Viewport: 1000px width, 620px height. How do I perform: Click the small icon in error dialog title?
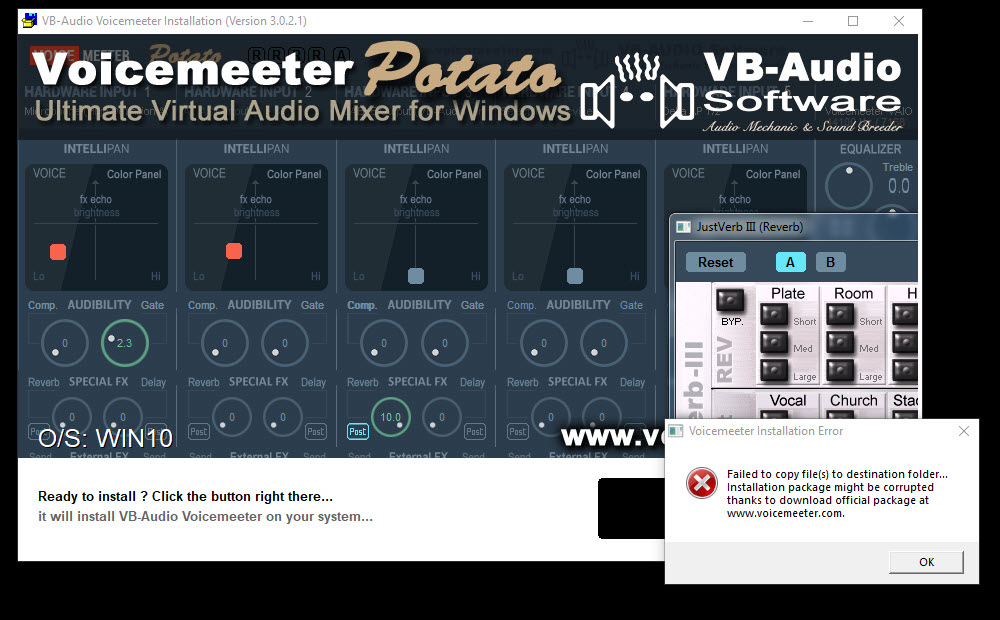pos(676,431)
